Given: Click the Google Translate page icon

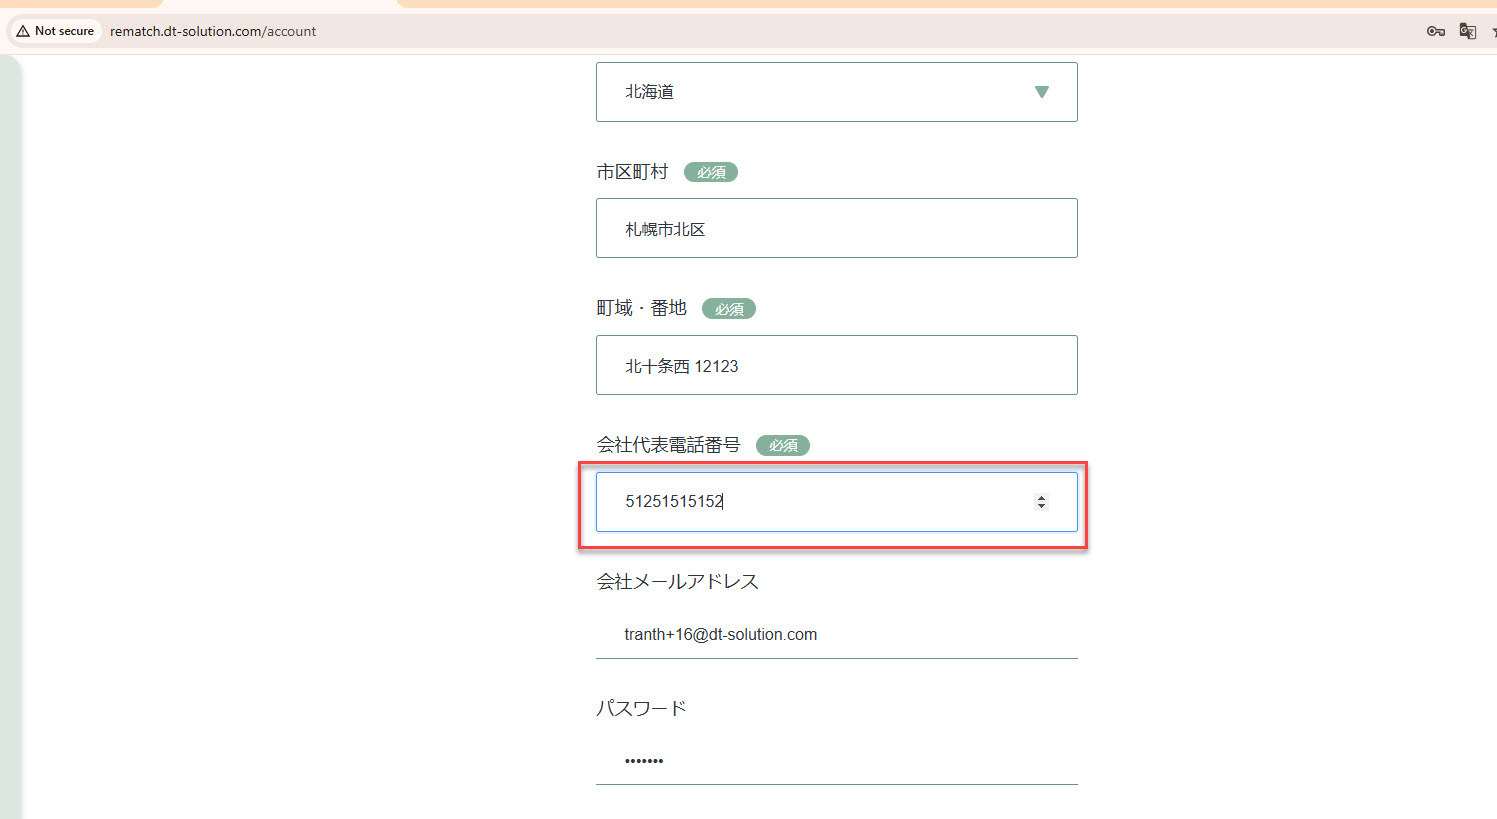Looking at the screenshot, I should (1467, 31).
